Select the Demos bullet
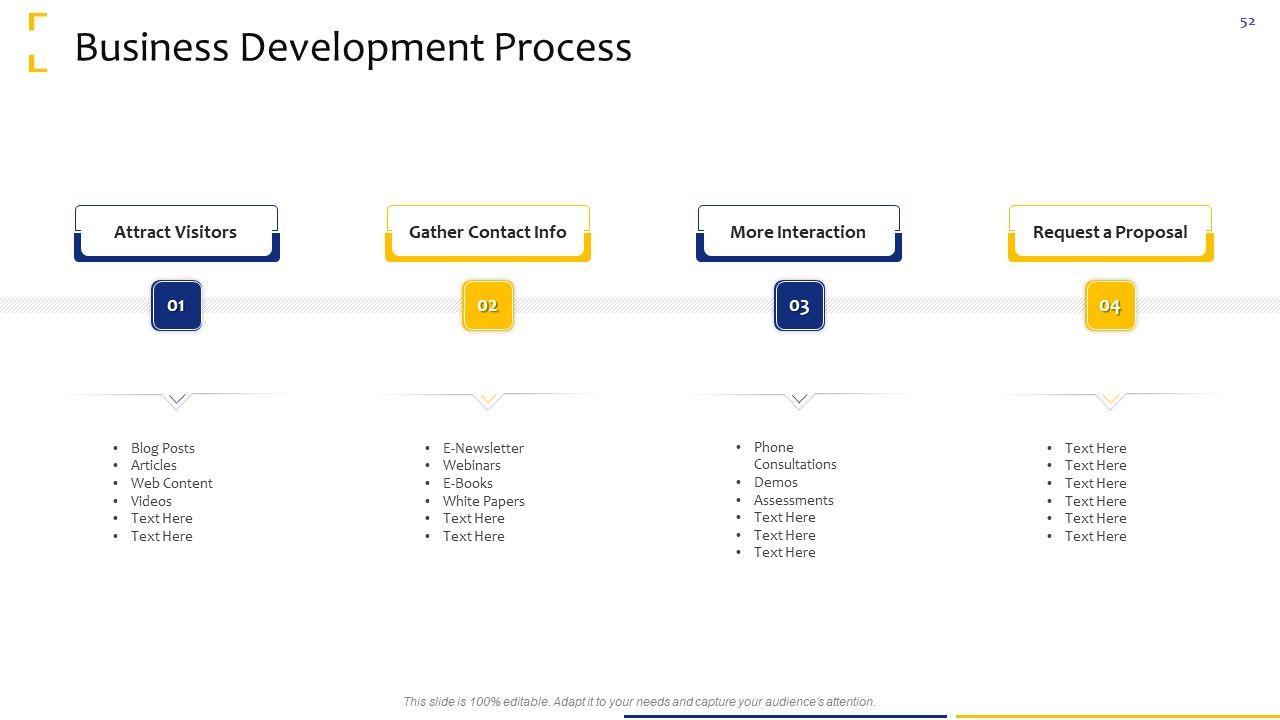Image resolution: width=1280 pixels, height=720 pixels. click(776, 482)
